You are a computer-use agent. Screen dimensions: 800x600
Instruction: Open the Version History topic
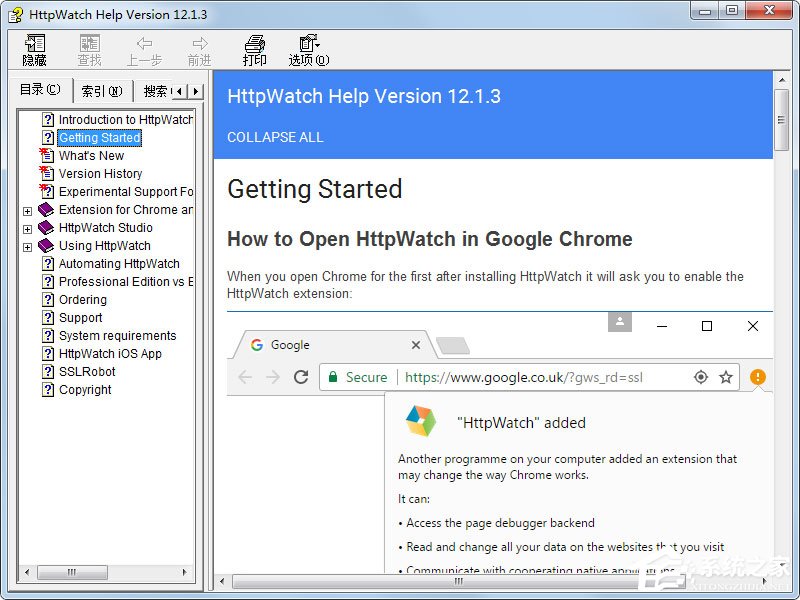click(101, 173)
